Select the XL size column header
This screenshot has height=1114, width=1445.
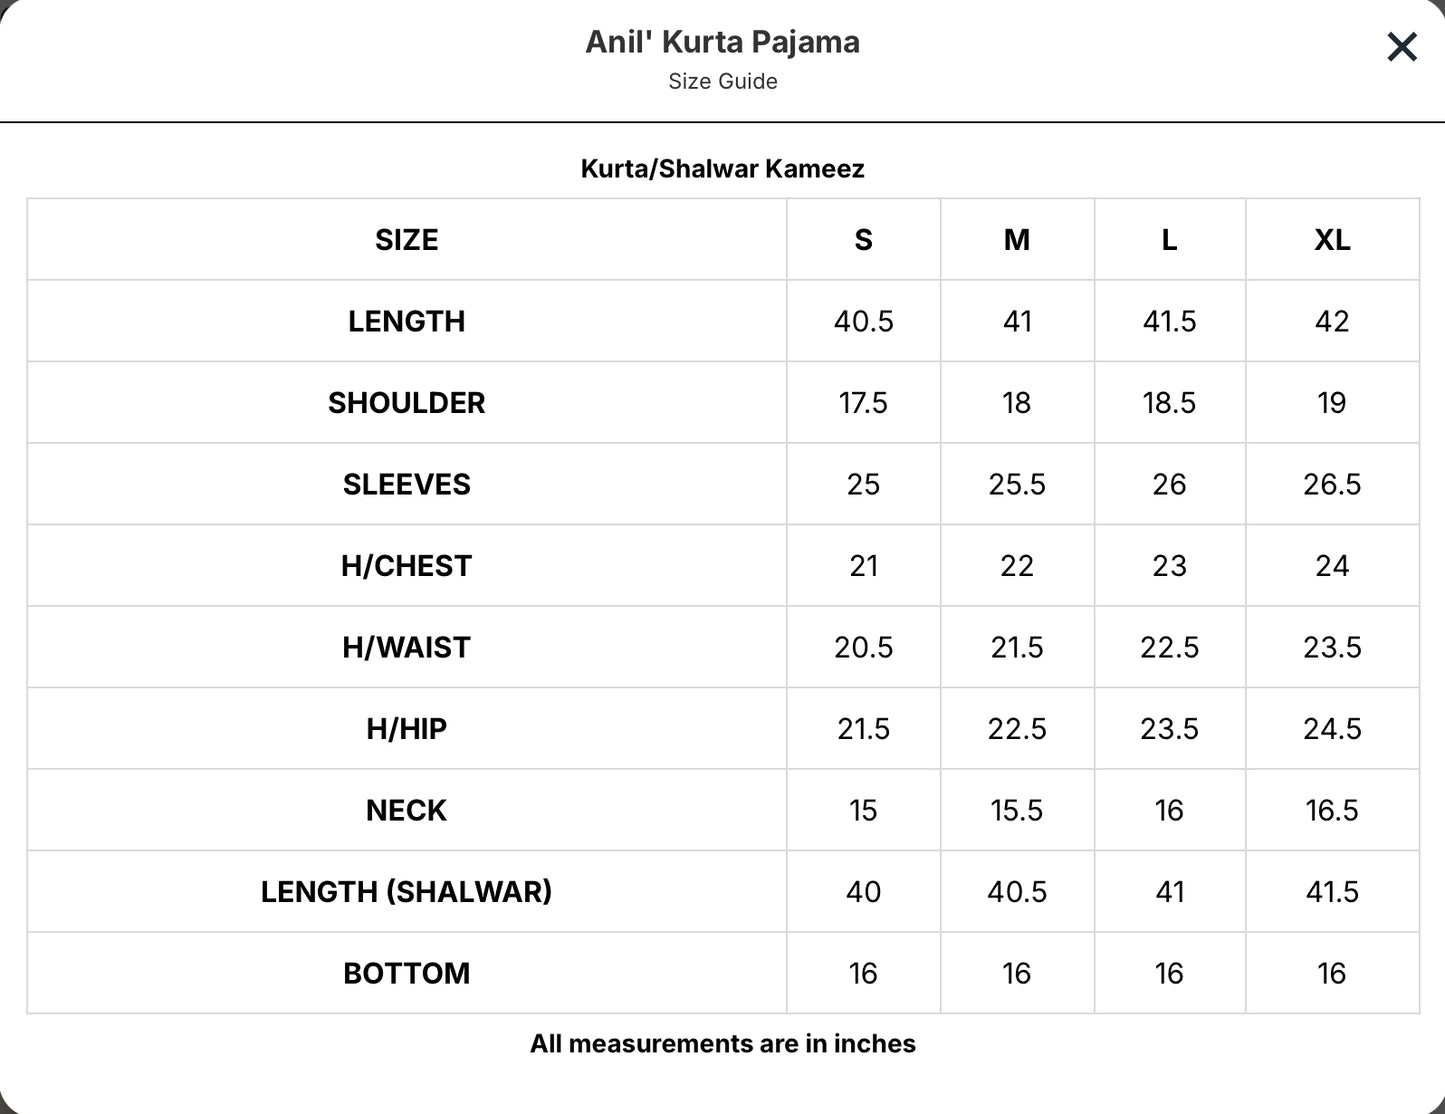coord(1332,240)
